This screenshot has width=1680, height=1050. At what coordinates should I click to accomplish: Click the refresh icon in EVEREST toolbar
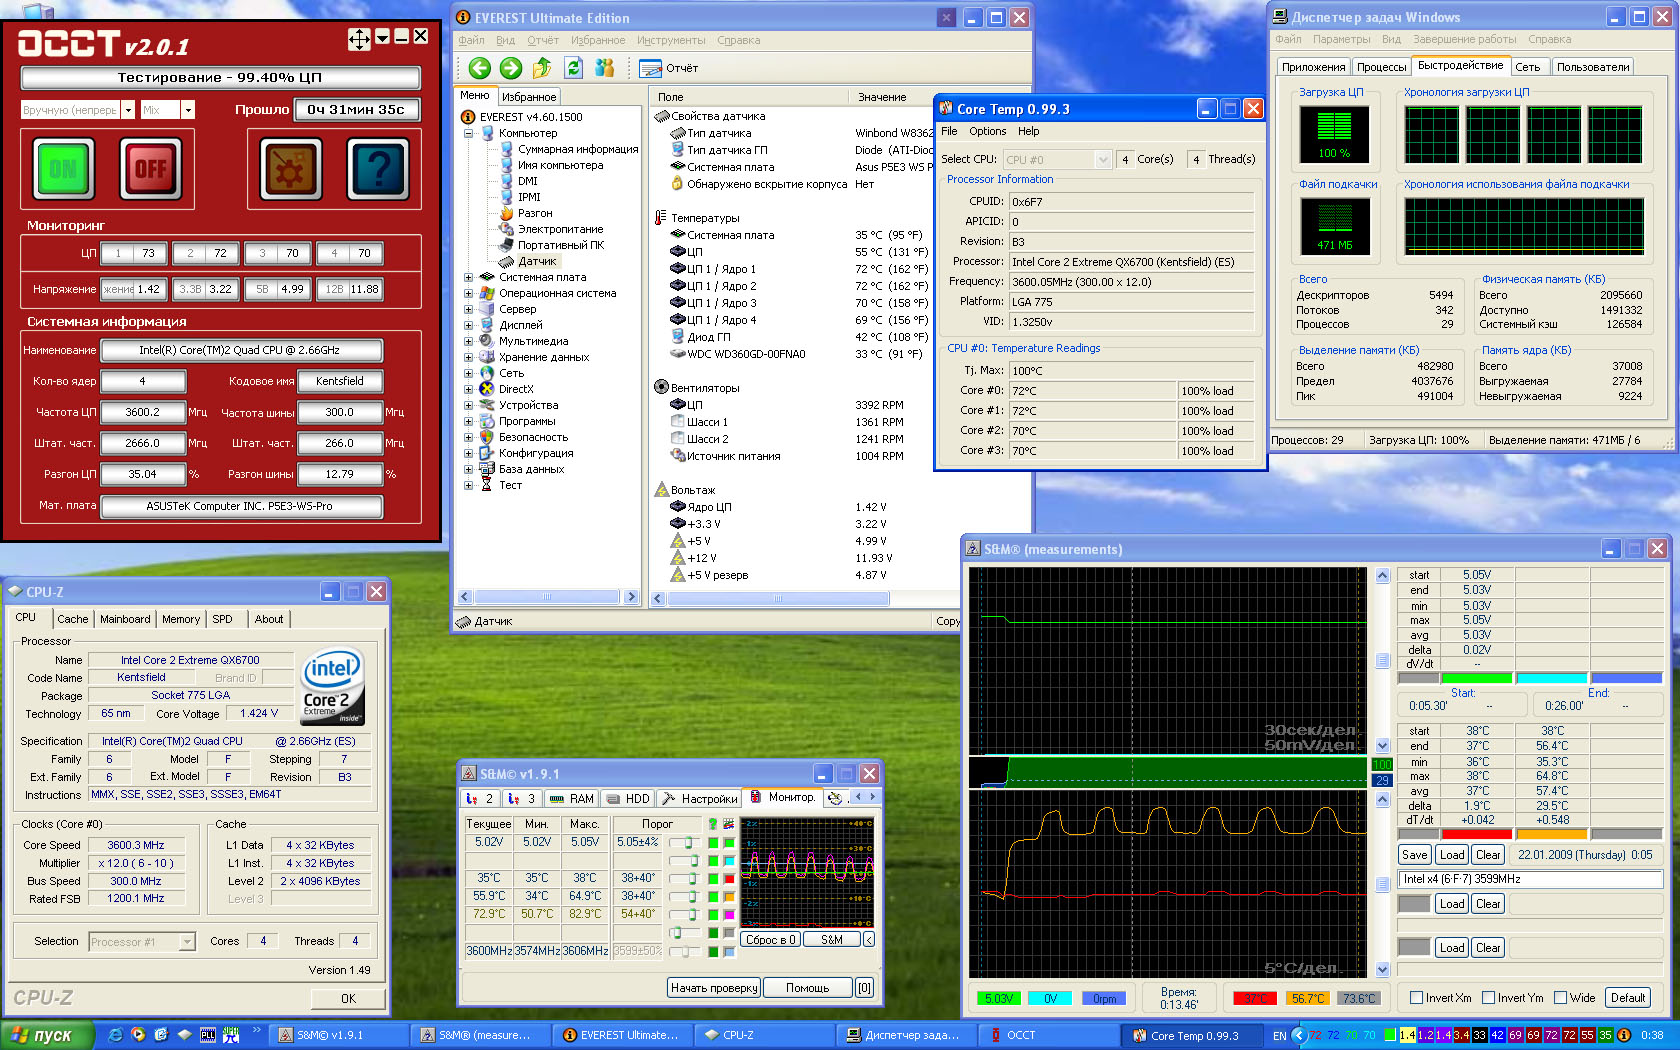[x=573, y=68]
